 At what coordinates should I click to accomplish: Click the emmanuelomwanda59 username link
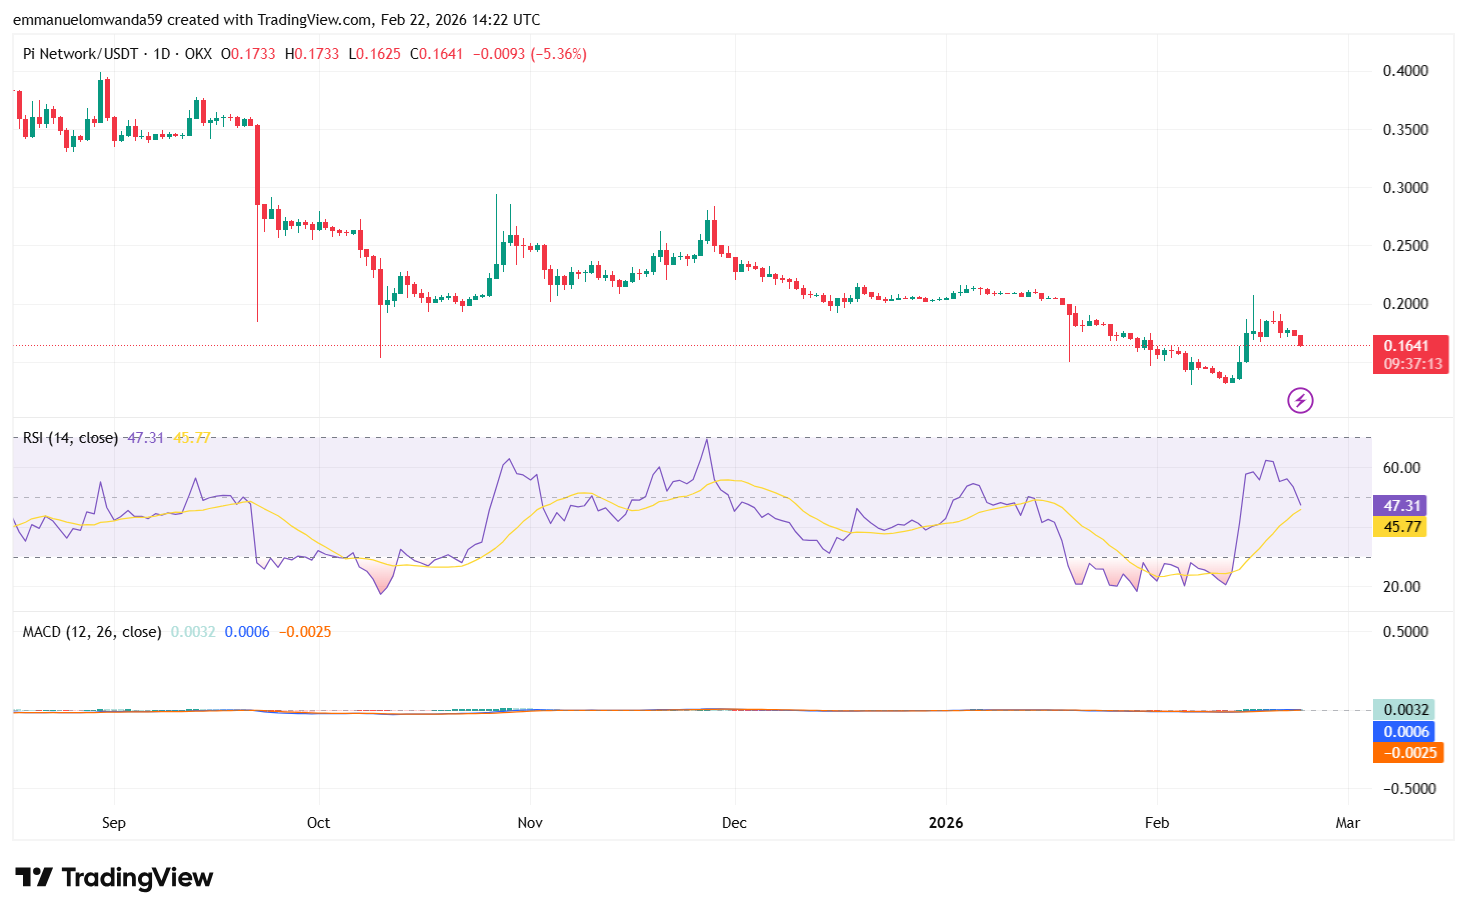86,18
